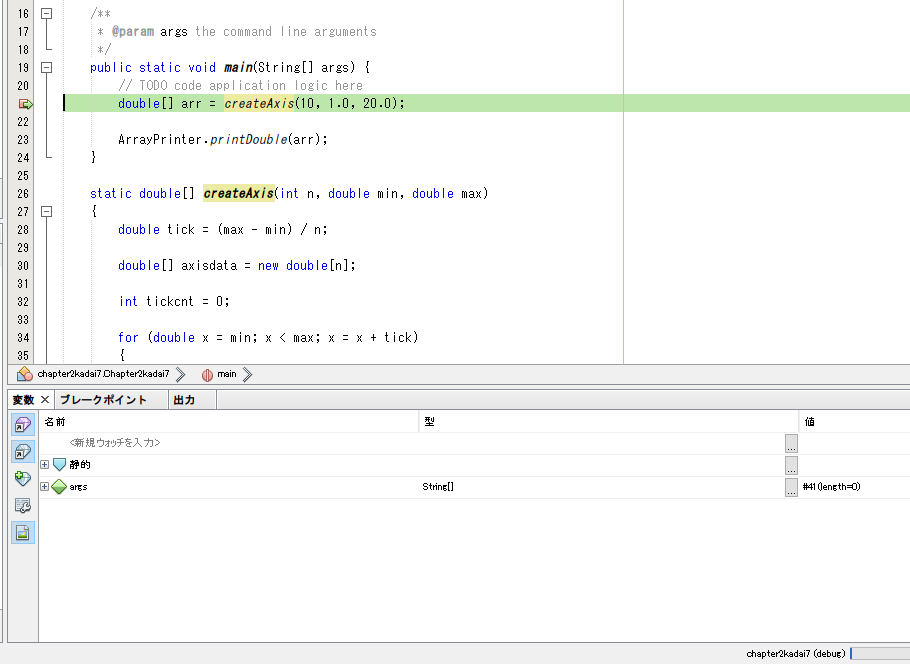Collapse the createAxis method fold at line 27
The image size is (910, 664).
46,211
